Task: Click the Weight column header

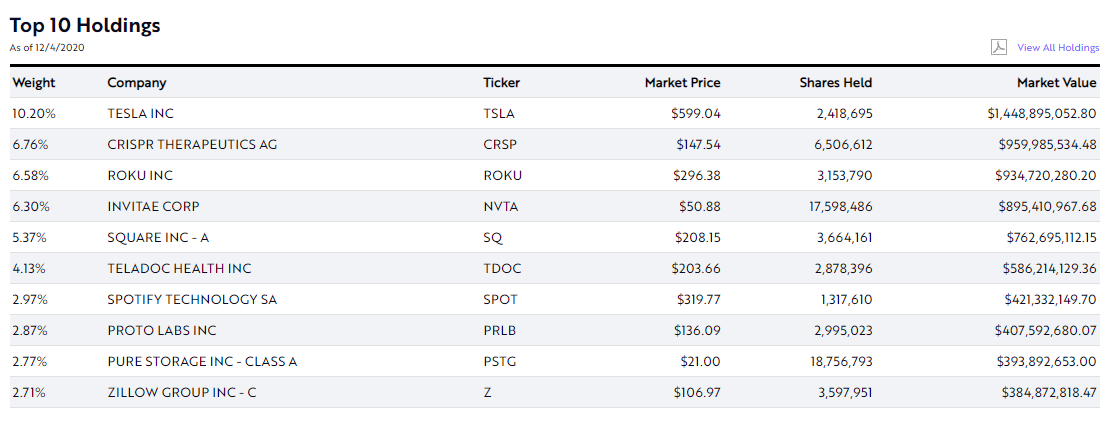Action: click(x=34, y=83)
